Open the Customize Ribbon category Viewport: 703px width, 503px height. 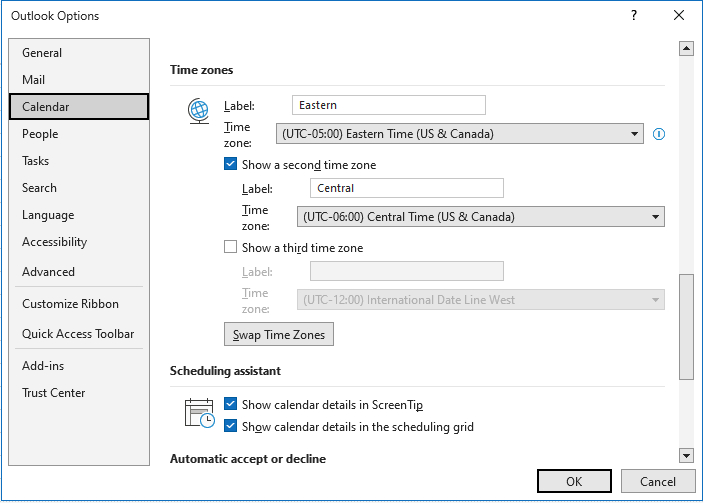pos(79,304)
